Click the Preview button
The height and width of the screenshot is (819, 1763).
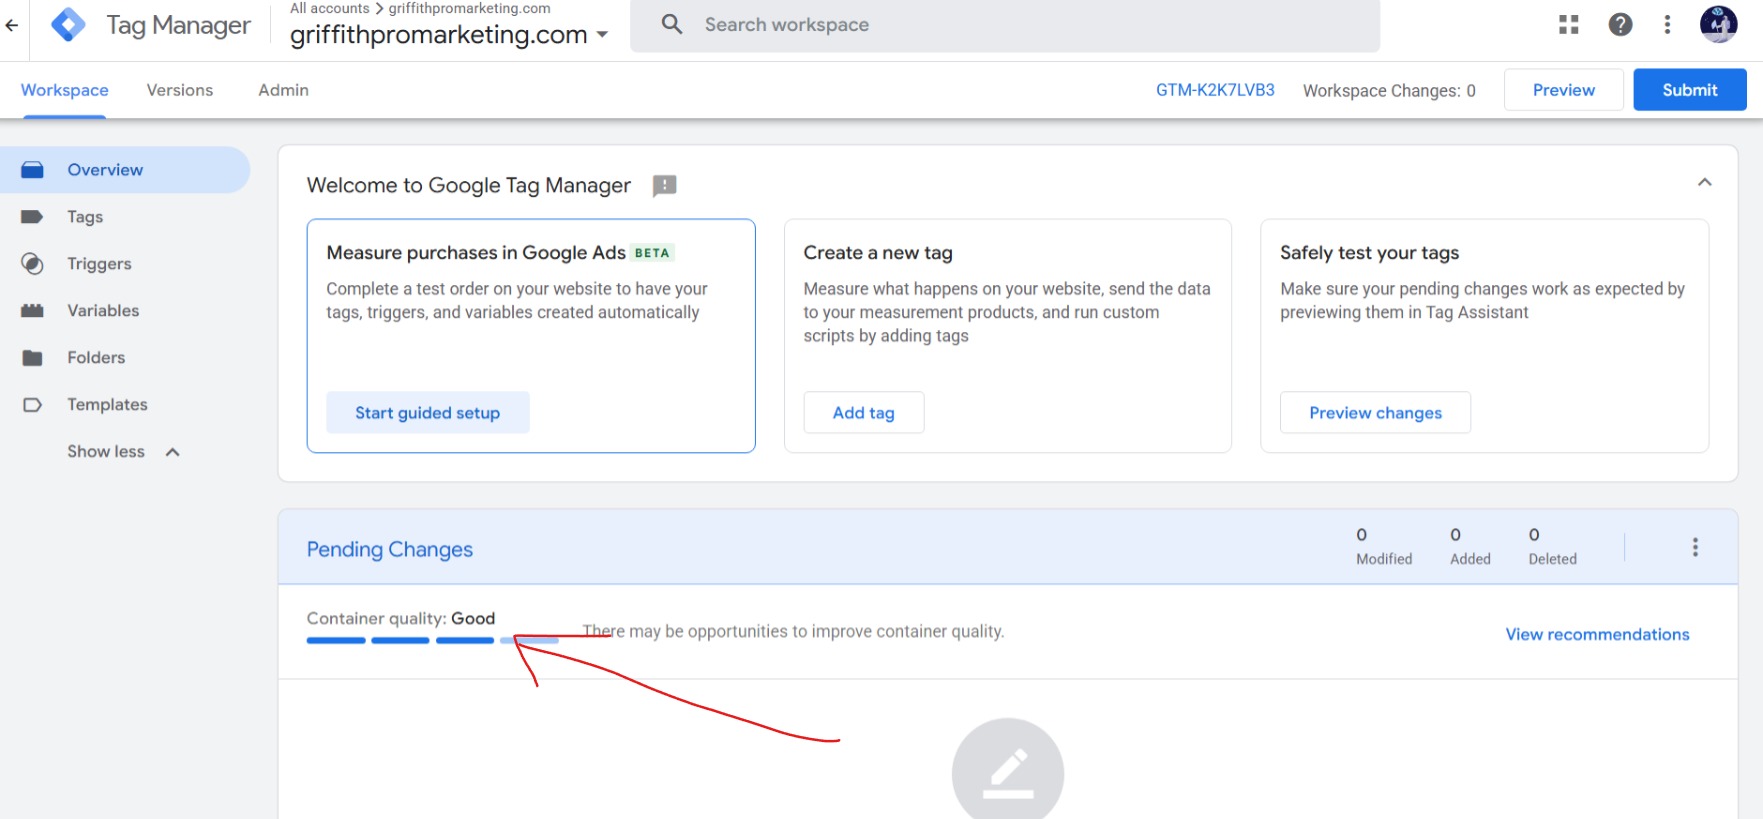point(1564,90)
